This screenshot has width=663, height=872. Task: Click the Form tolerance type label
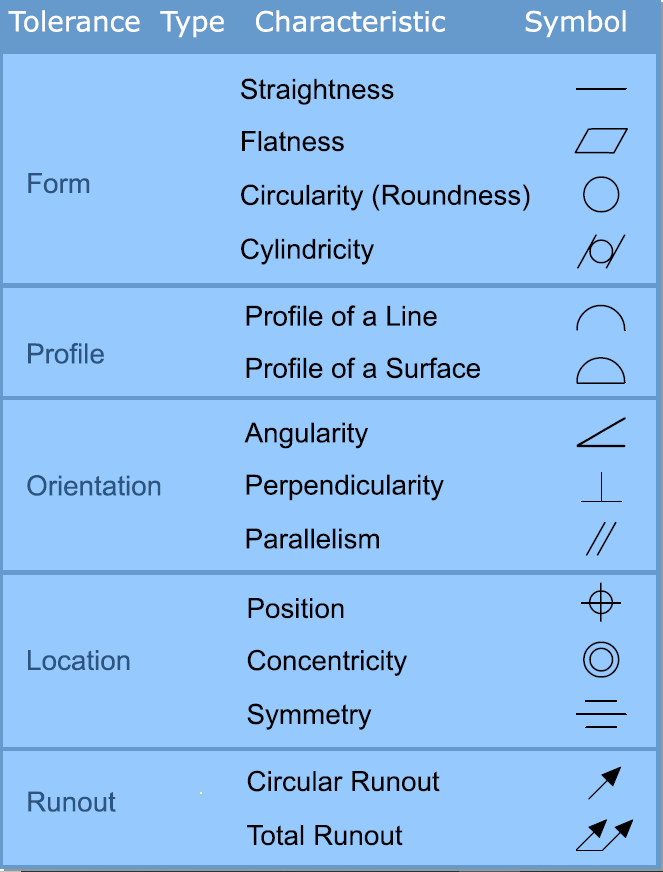point(59,184)
